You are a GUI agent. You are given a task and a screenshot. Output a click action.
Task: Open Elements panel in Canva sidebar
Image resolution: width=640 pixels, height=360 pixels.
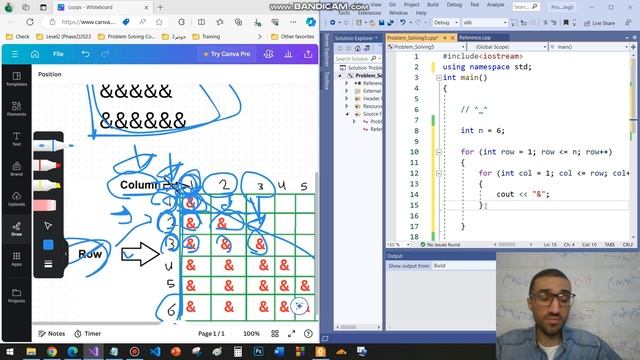[16, 109]
